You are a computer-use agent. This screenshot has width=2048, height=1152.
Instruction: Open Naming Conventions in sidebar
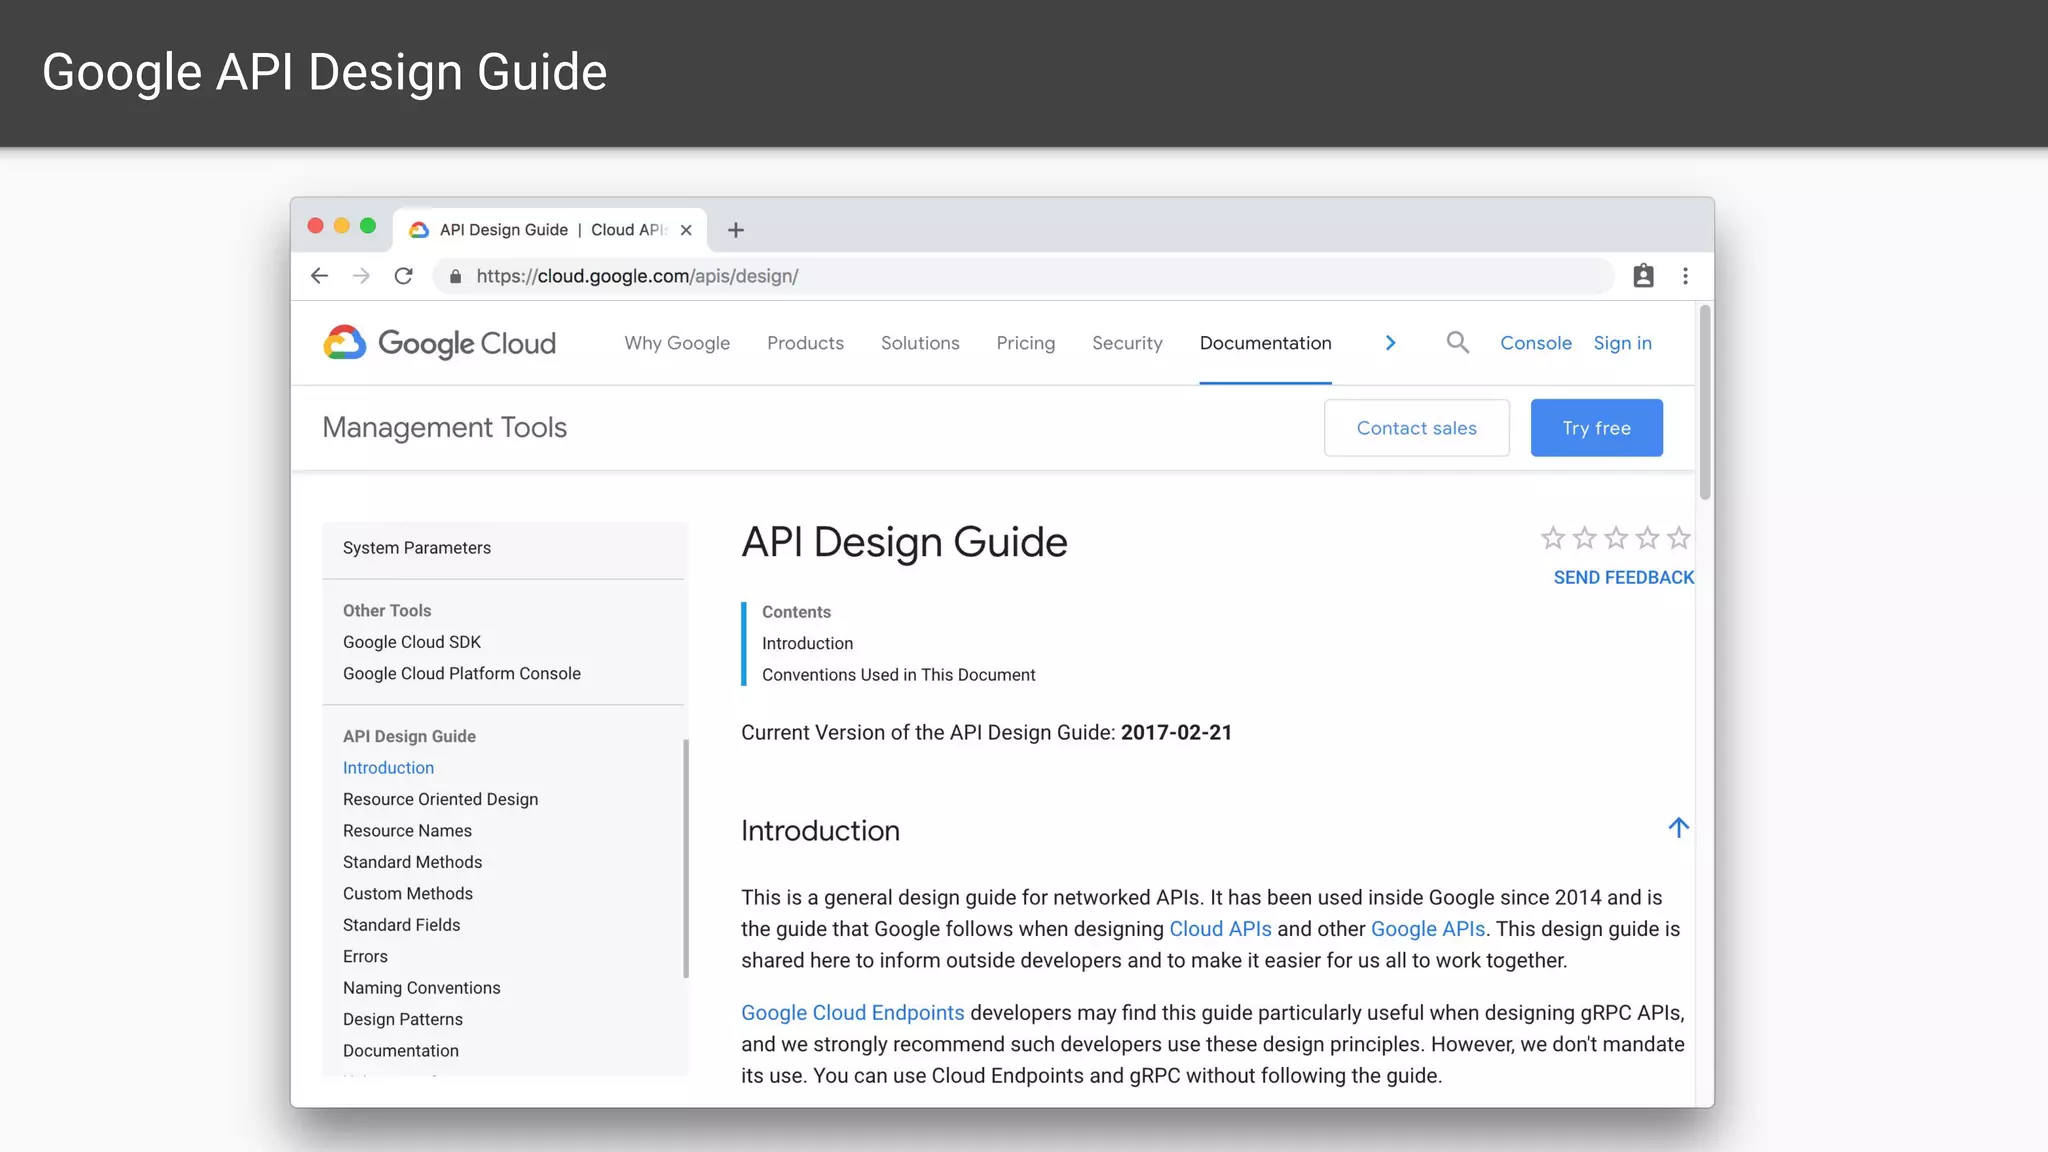(421, 988)
